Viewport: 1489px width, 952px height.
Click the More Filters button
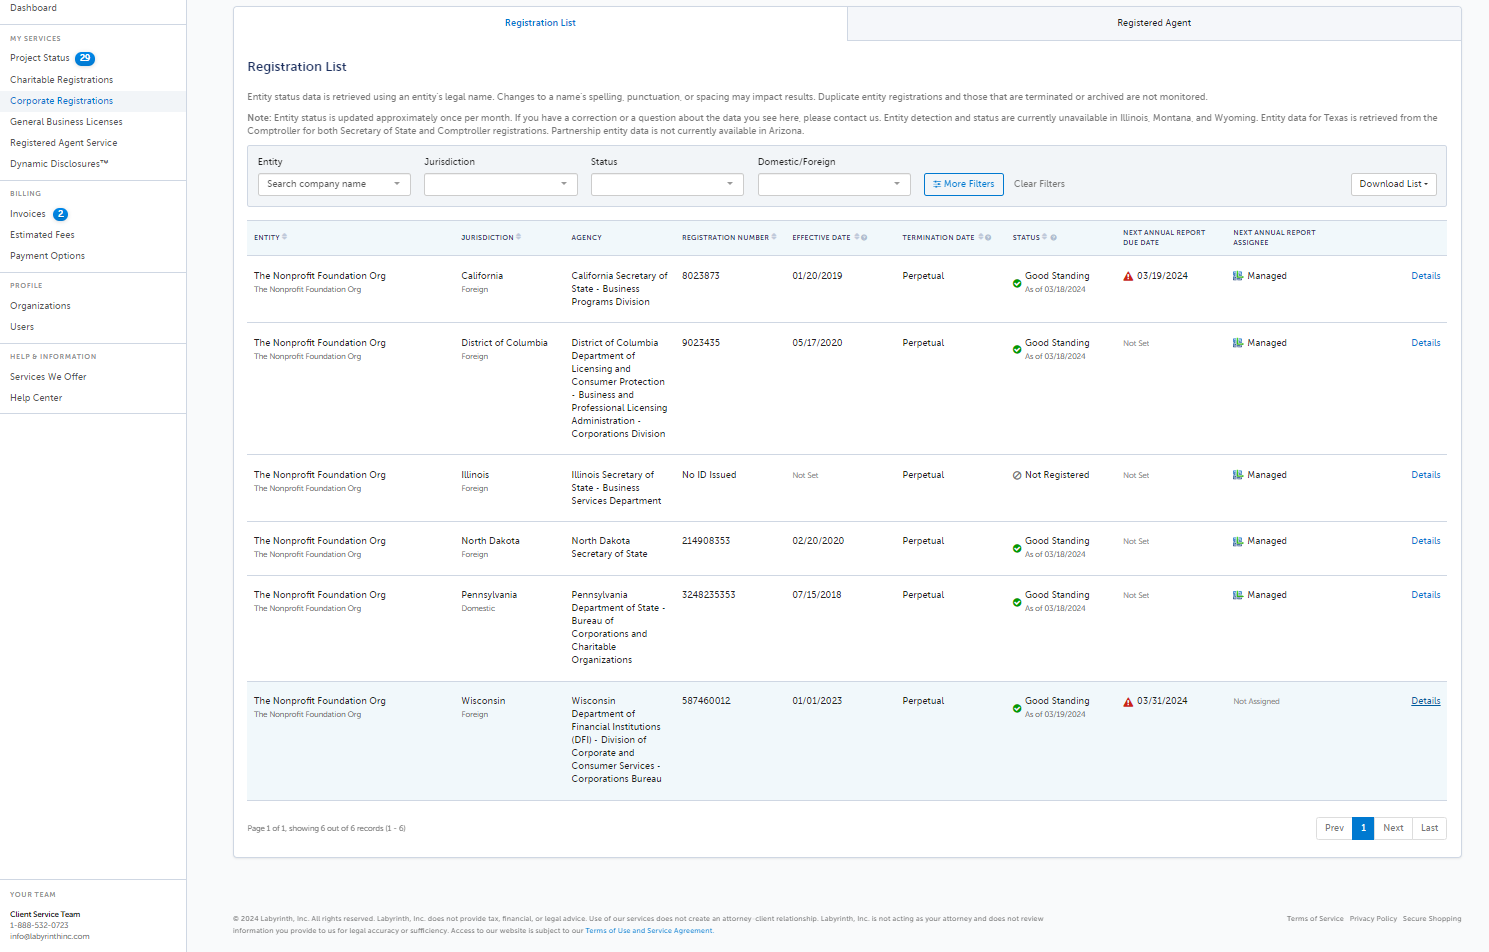click(964, 184)
